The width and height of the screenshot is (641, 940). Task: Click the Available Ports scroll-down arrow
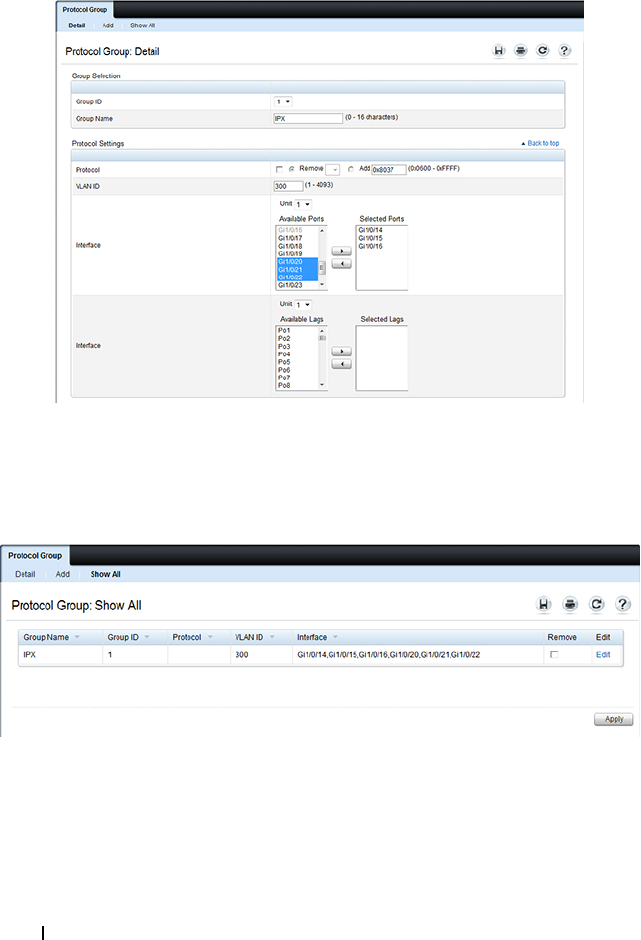click(x=322, y=285)
